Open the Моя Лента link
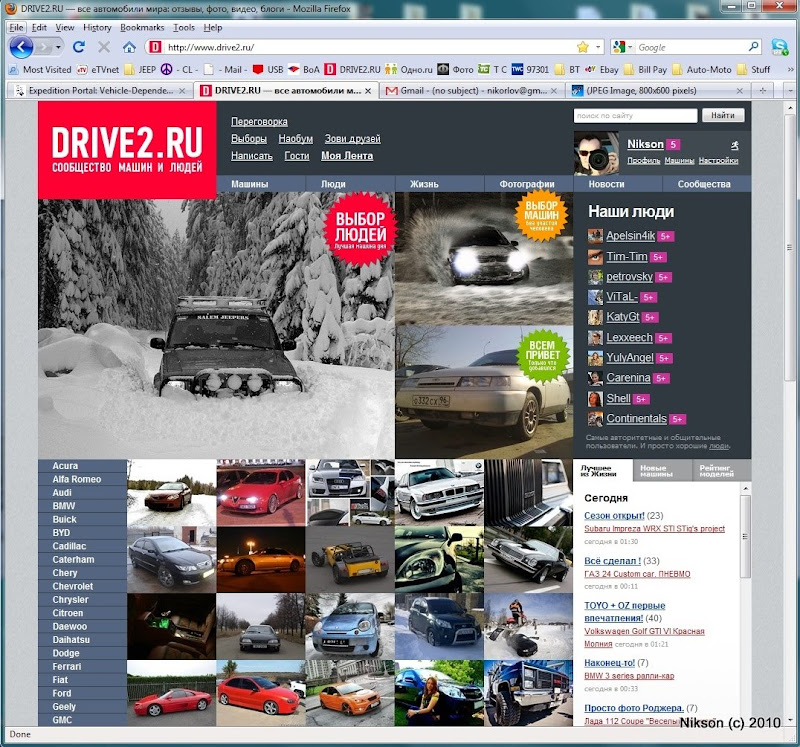The height and width of the screenshot is (747, 800). pos(347,156)
